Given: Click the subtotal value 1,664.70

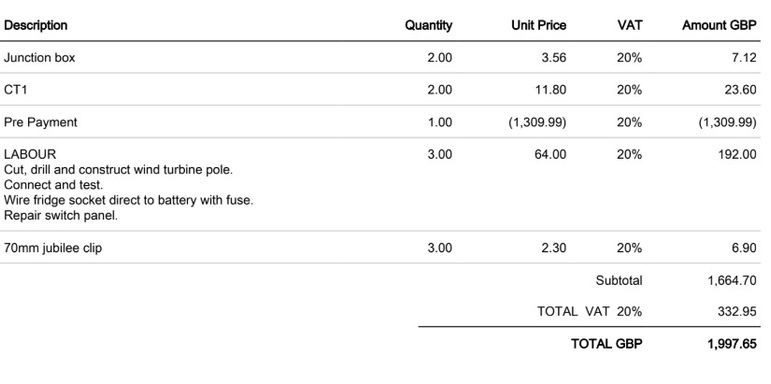Looking at the screenshot, I should [x=732, y=280].
